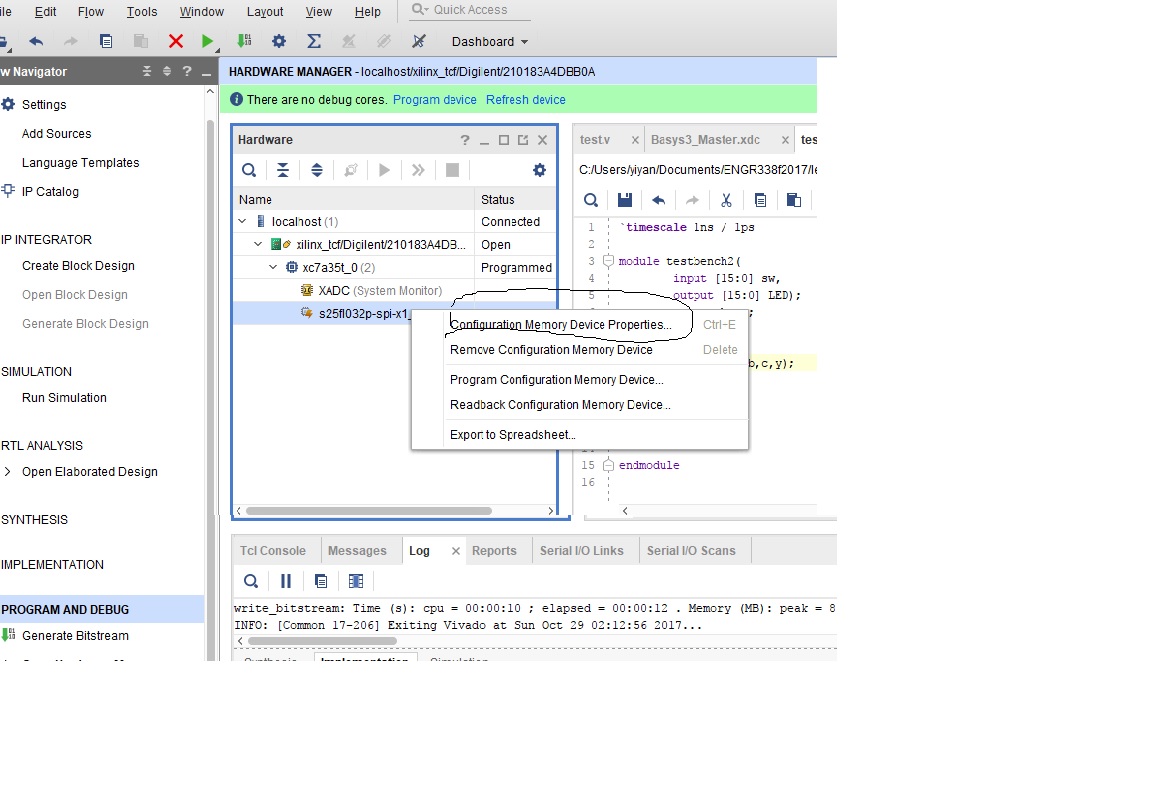Switch to the Tcl Console tab
The image size is (1152, 786).
(x=273, y=551)
